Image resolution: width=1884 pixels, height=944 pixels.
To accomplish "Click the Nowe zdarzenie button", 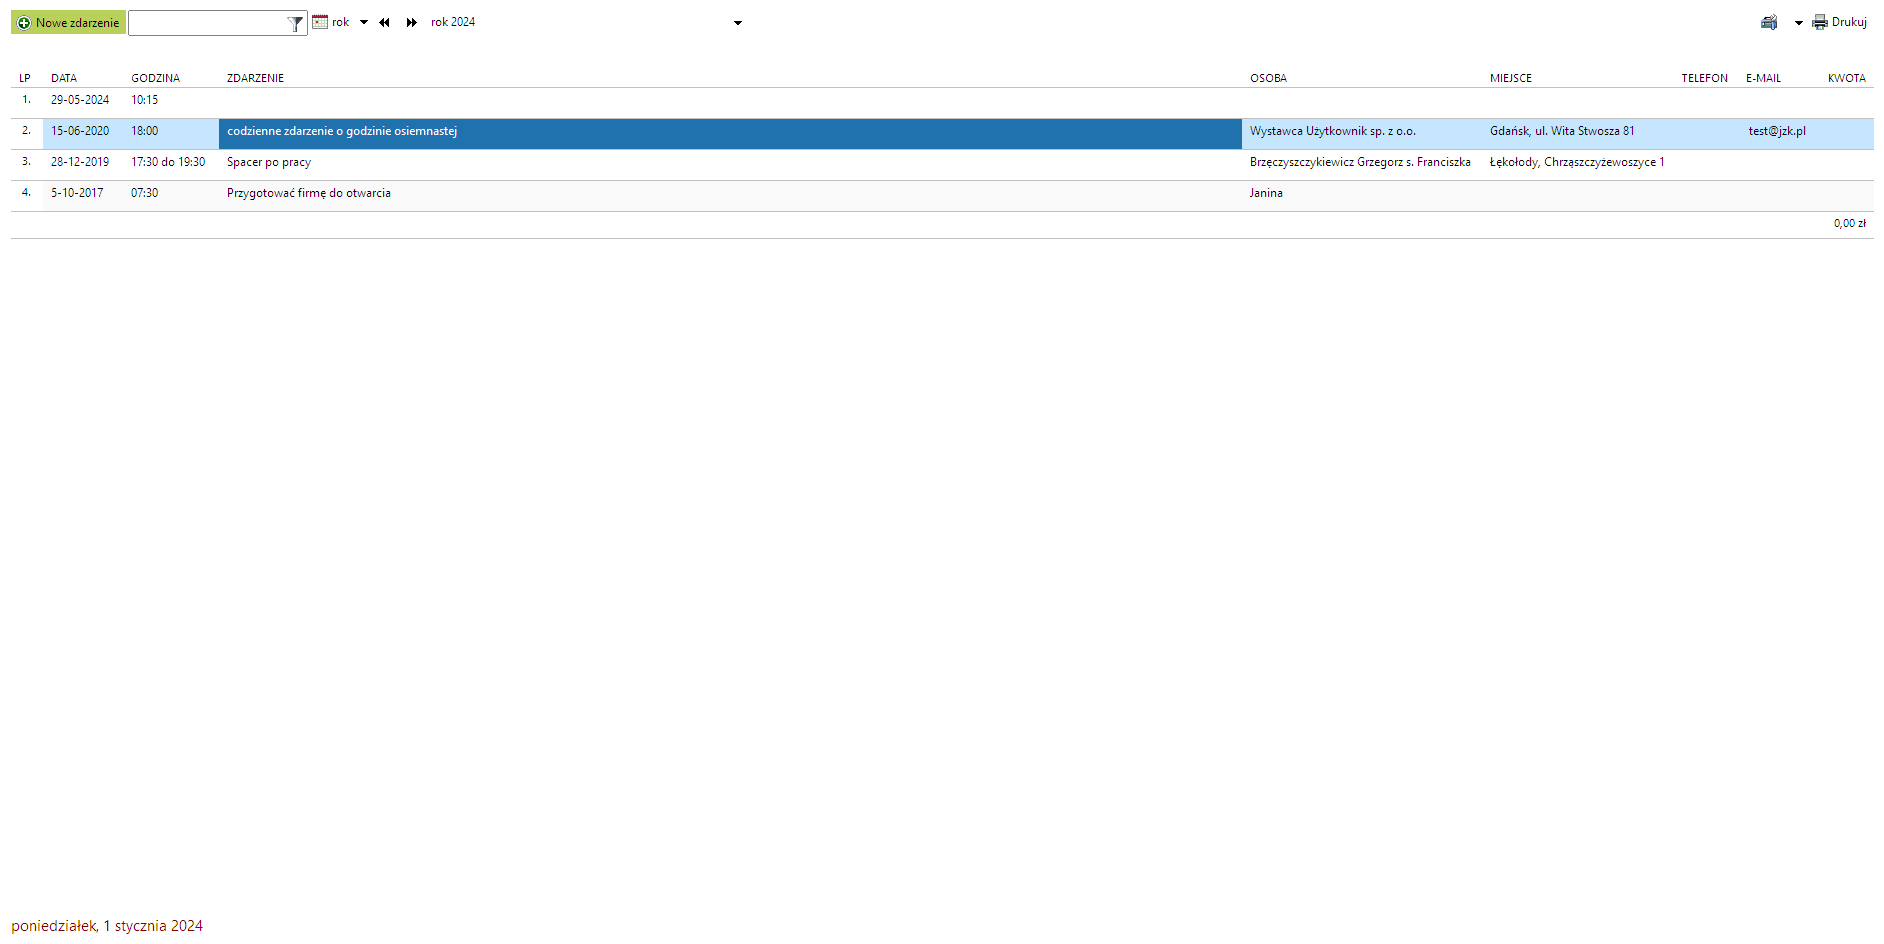I will (x=68, y=22).
